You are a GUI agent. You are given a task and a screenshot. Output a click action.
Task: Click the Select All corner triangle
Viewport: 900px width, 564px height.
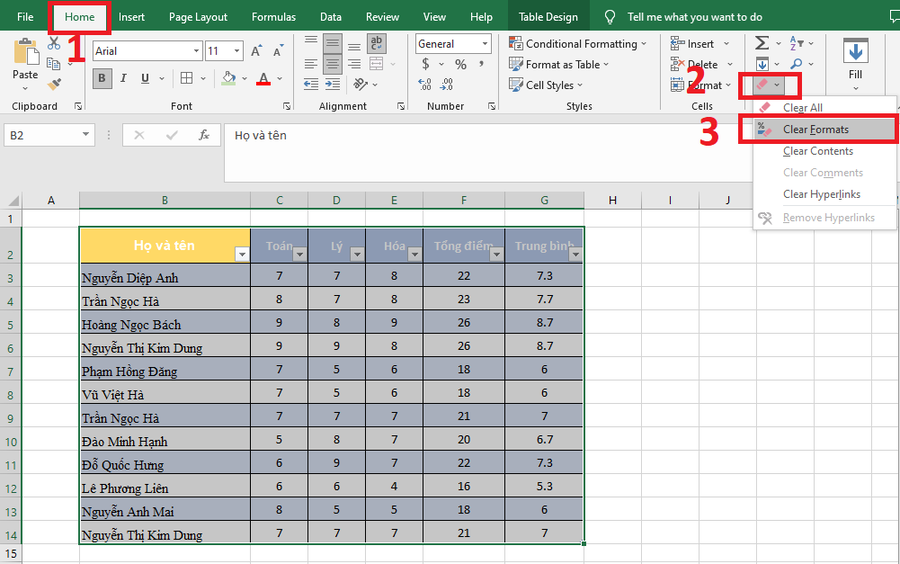point(12,200)
